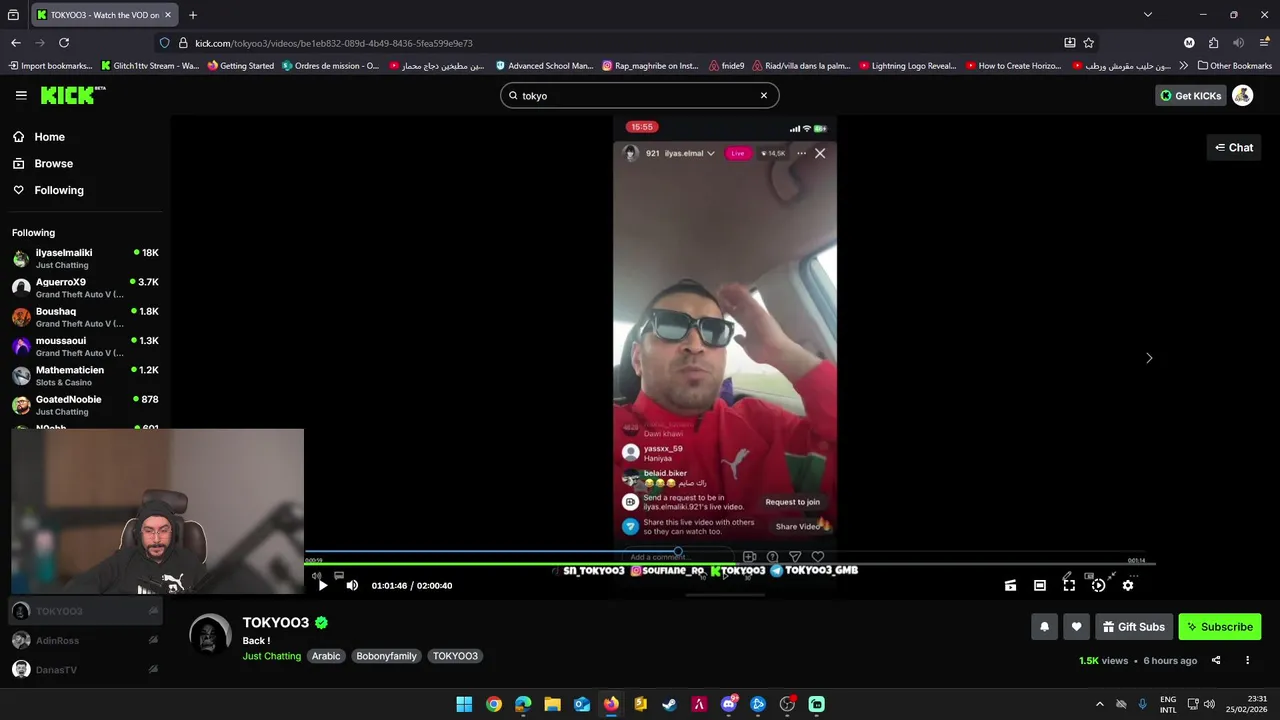Image resolution: width=1280 pixels, height=720 pixels.
Task: Open the hamburger sidebar menu
Action: [x=21, y=95]
